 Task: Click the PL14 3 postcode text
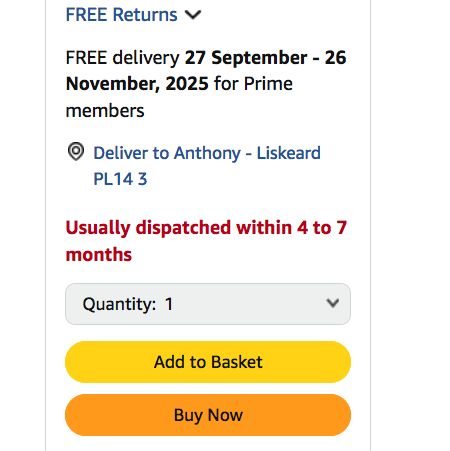click(120, 179)
